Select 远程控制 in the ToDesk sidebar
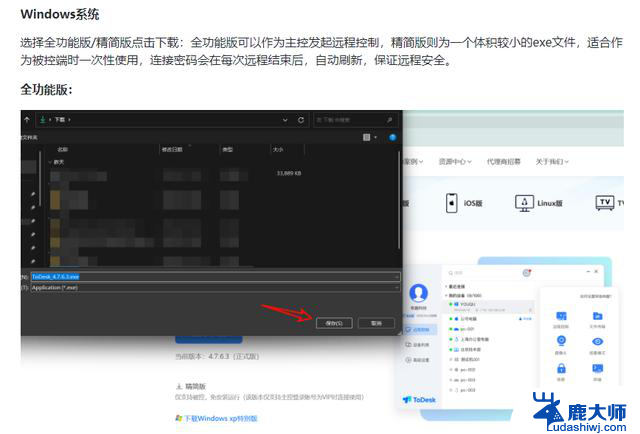Image resolution: width=640 pixels, height=434 pixels. click(x=419, y=329)
